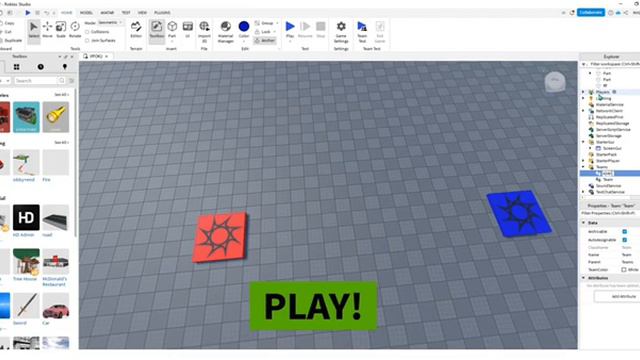Start a Team Test session
The height and width of the screenshot is (360, 640).
362,31
